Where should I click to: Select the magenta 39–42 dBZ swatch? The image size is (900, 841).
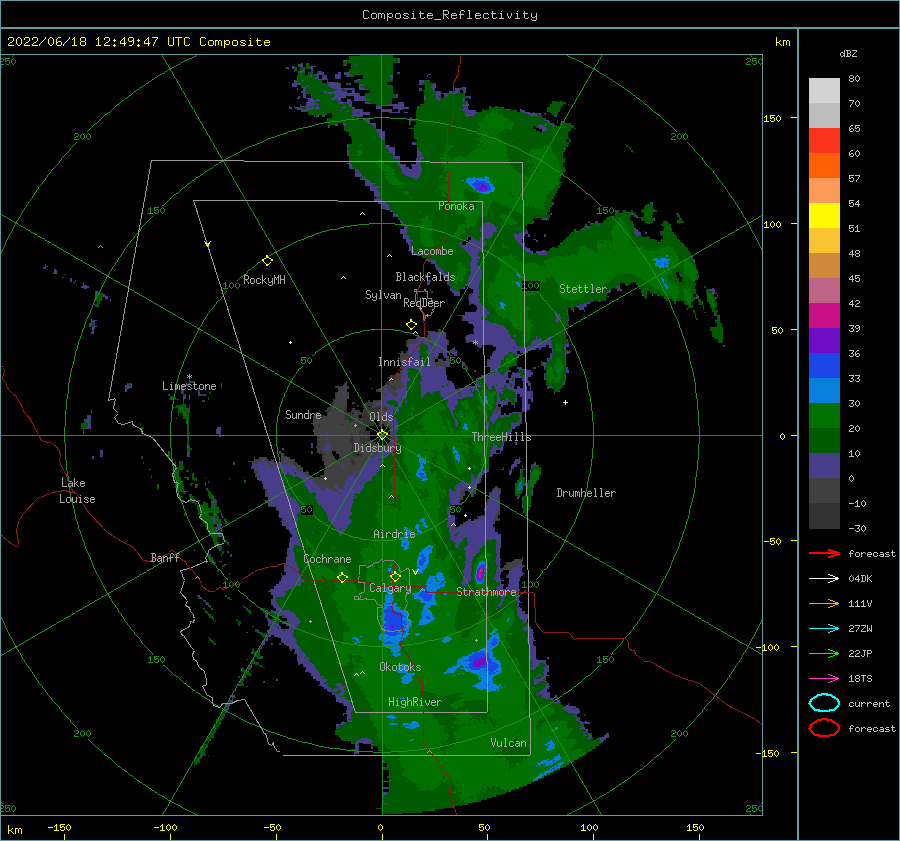click(824, 316)
